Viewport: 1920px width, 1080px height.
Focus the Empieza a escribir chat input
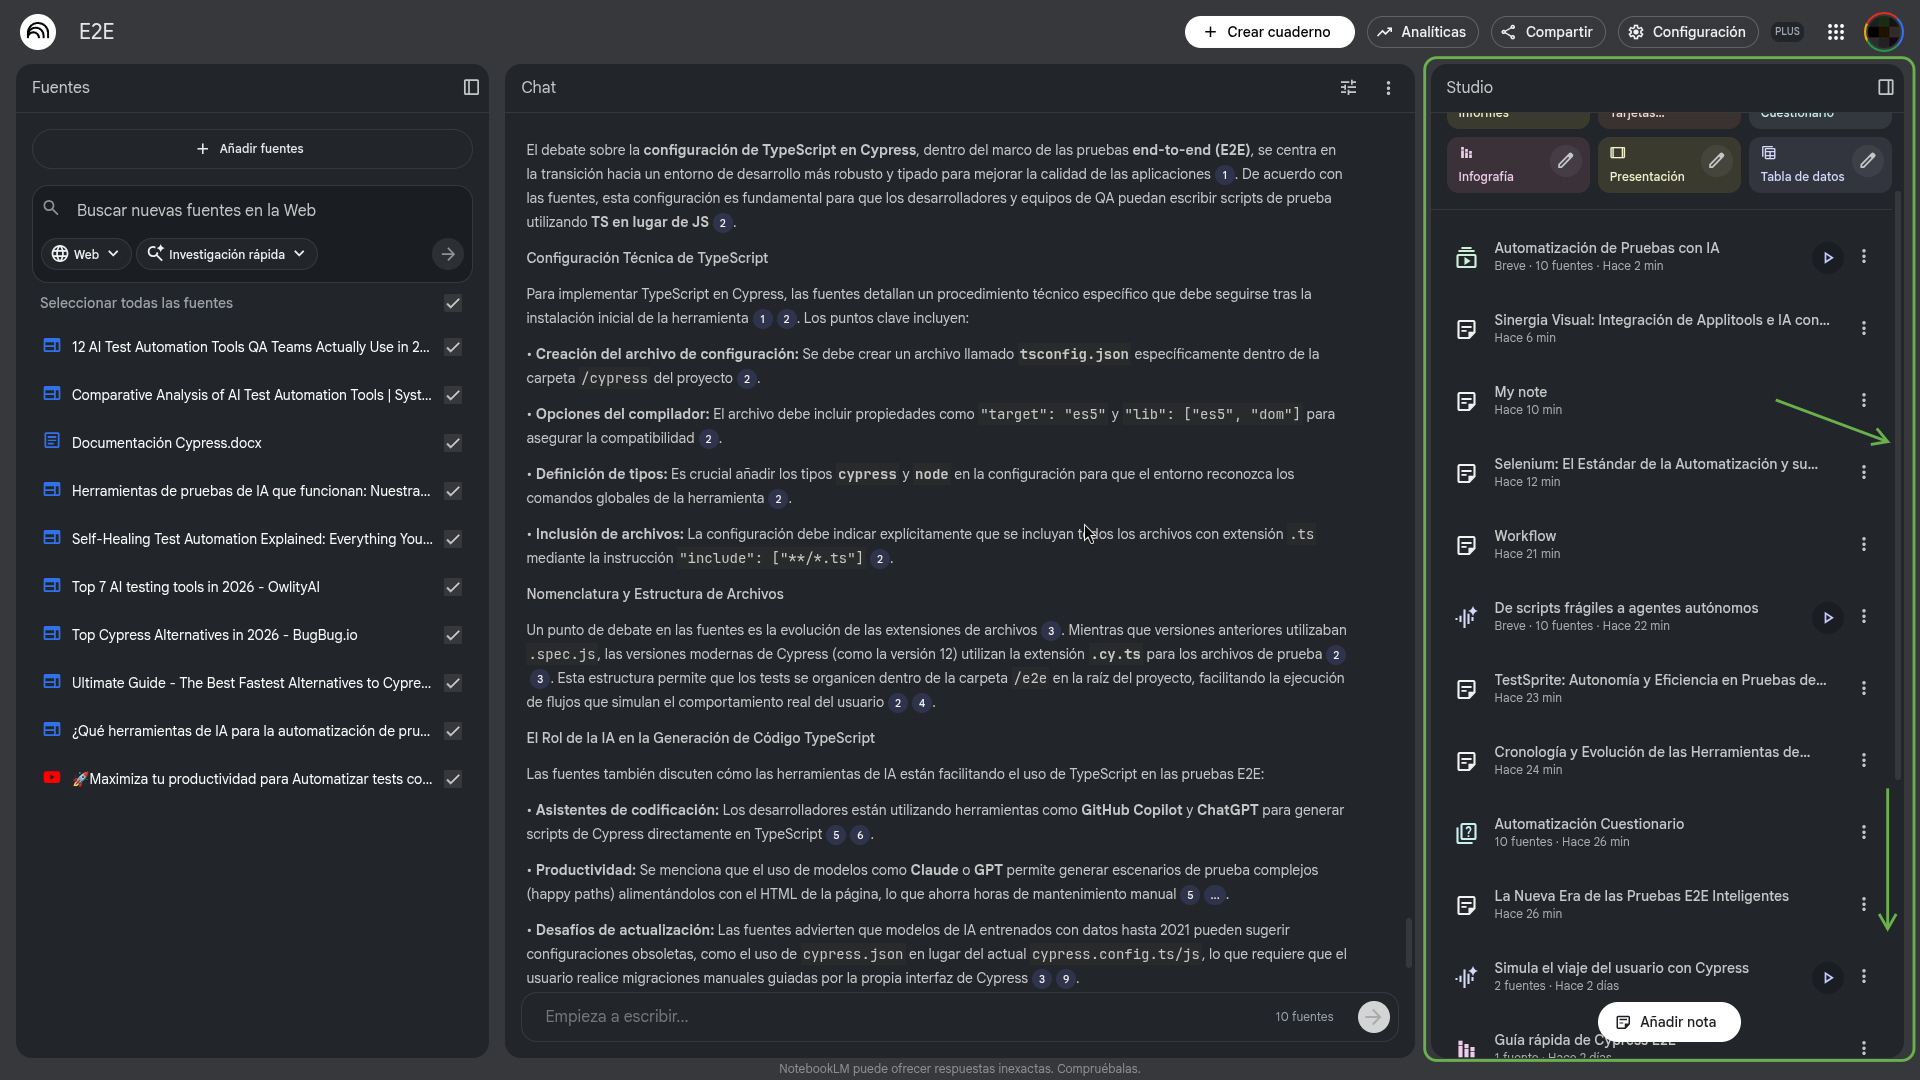coord(900,1017)
